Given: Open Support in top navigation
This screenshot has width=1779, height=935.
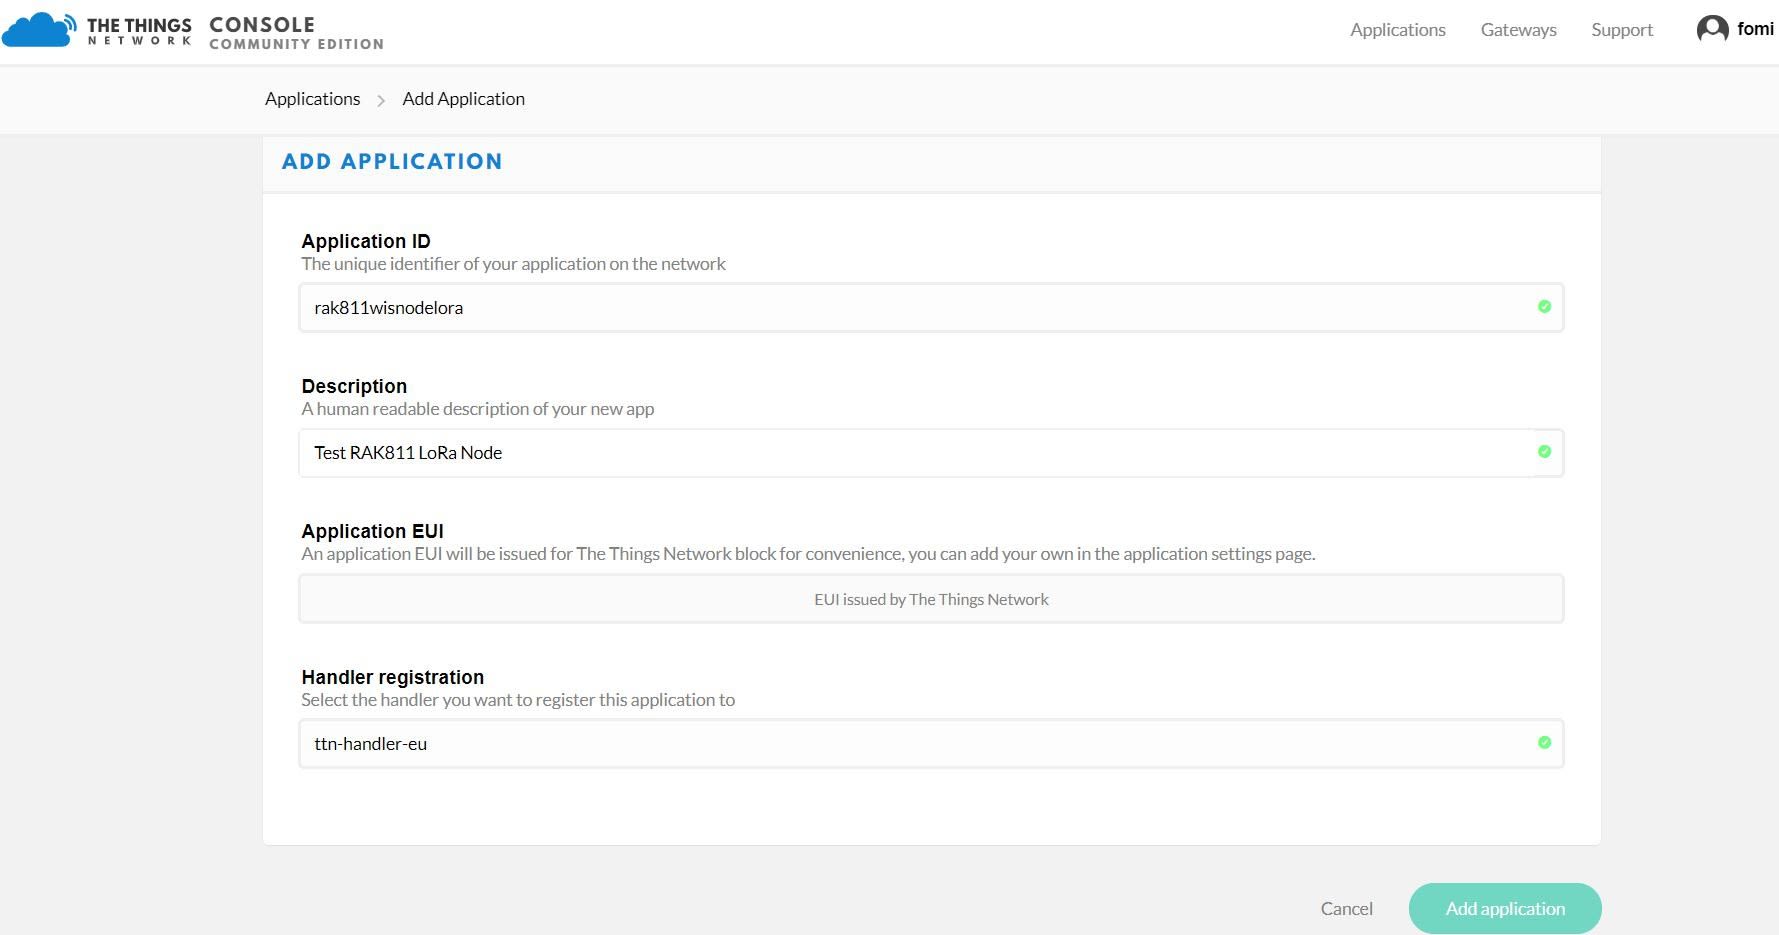Looking at the screenshot, I should [x=1622, y=30].
